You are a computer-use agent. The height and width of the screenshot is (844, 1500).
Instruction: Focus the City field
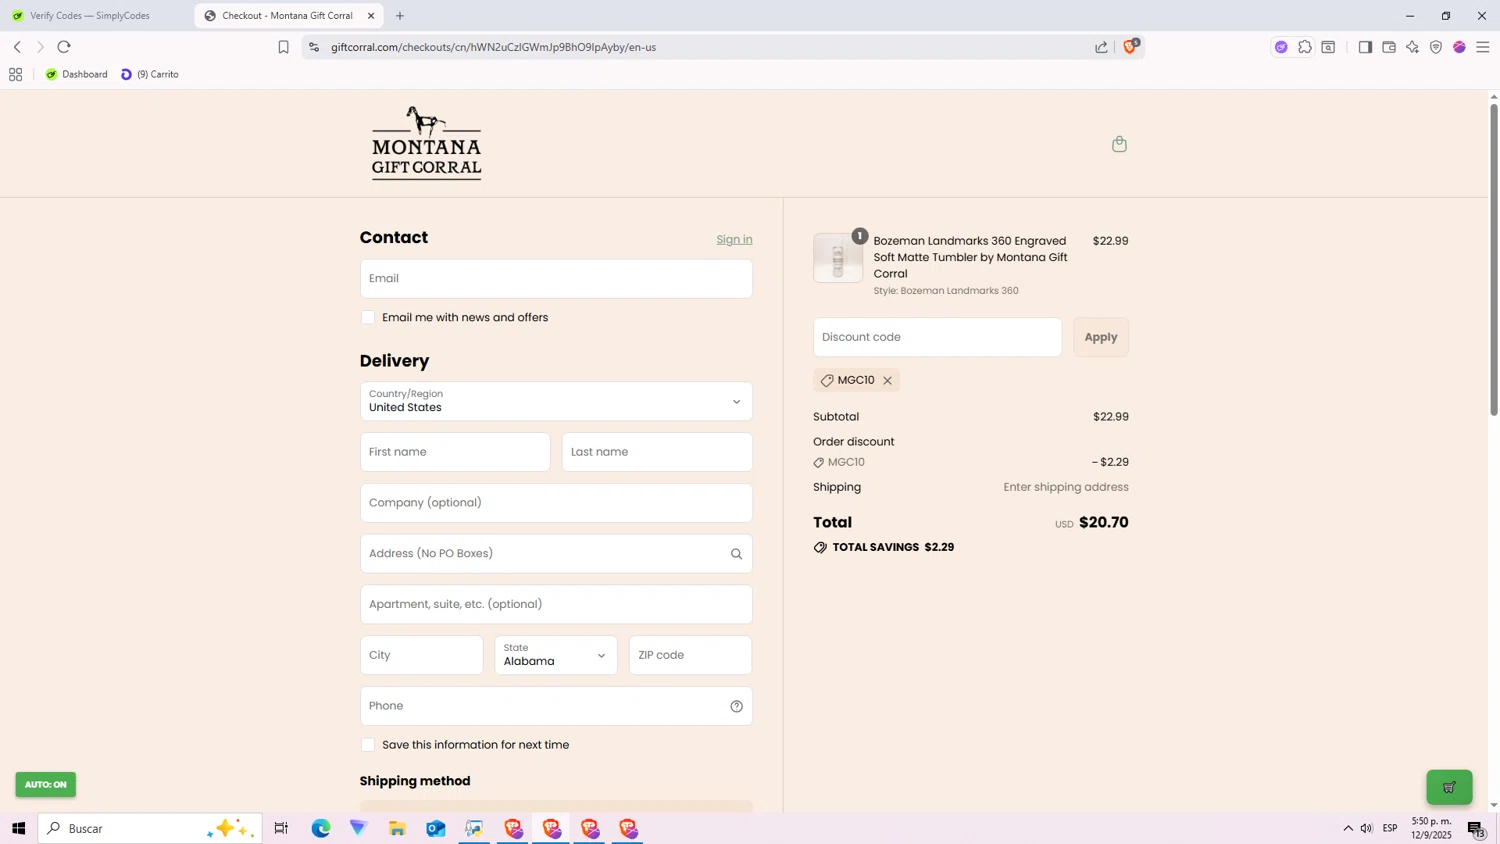tap(421, 655)
